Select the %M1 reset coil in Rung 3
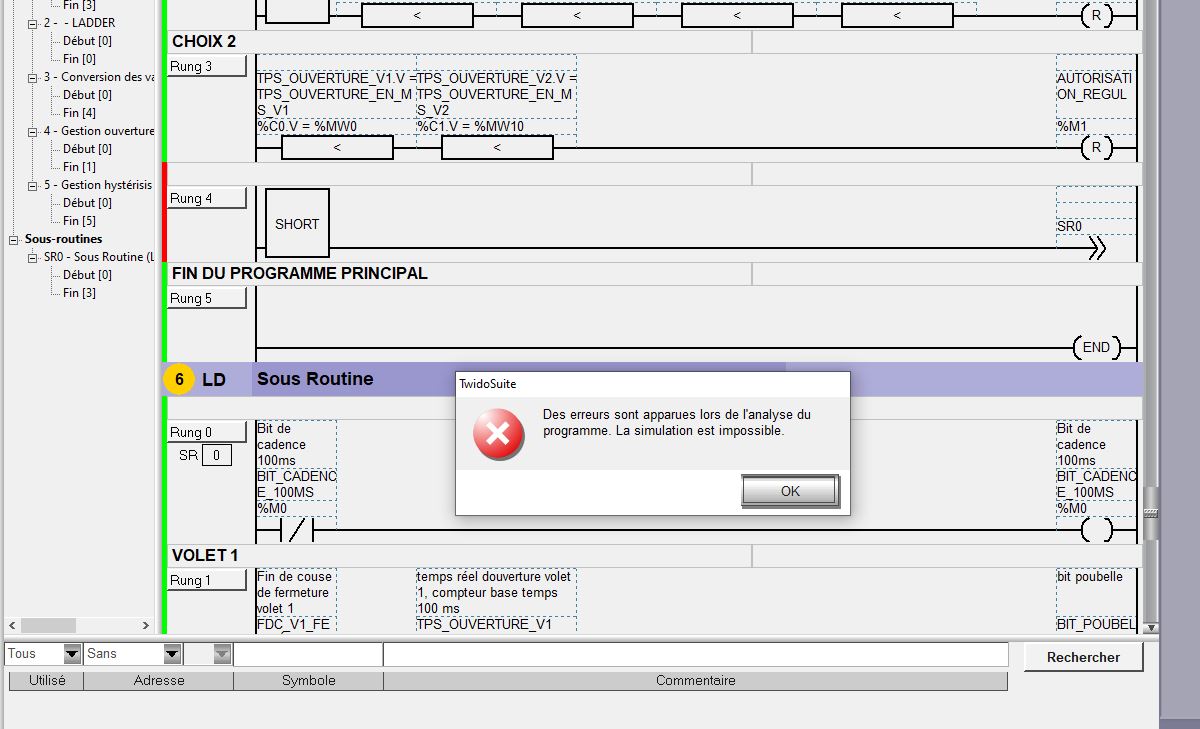Screen dimensions: 1200x729 1096,148
